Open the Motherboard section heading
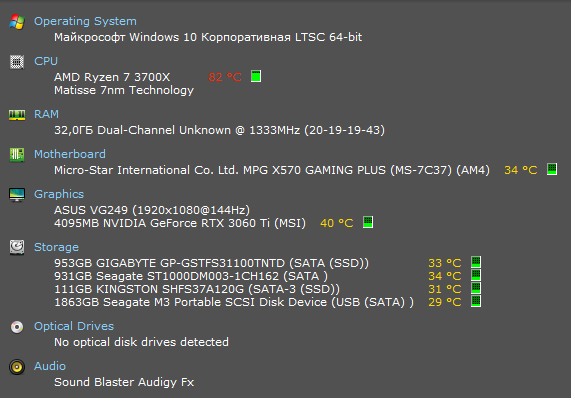 point(70,154)
